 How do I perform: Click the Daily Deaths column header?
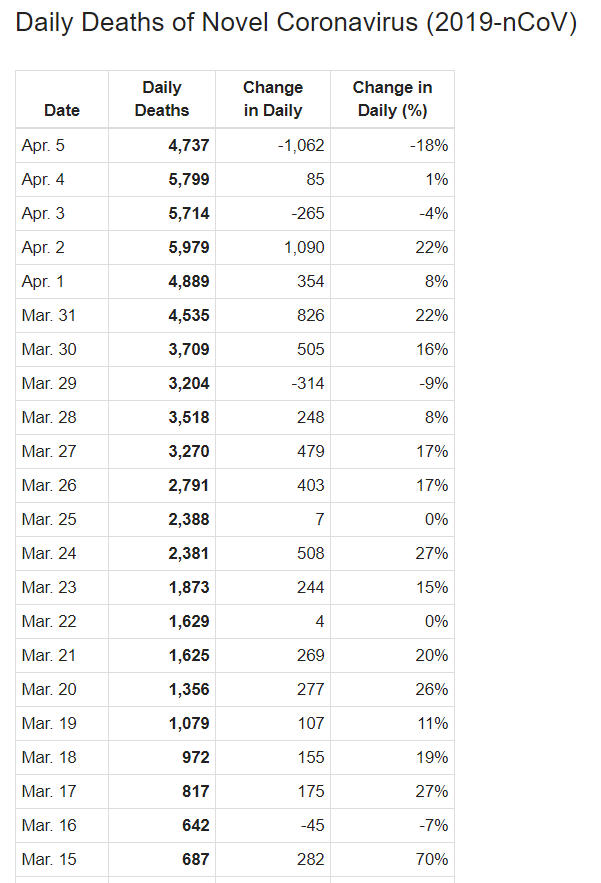pyautogui.click(x=161, y=99)
